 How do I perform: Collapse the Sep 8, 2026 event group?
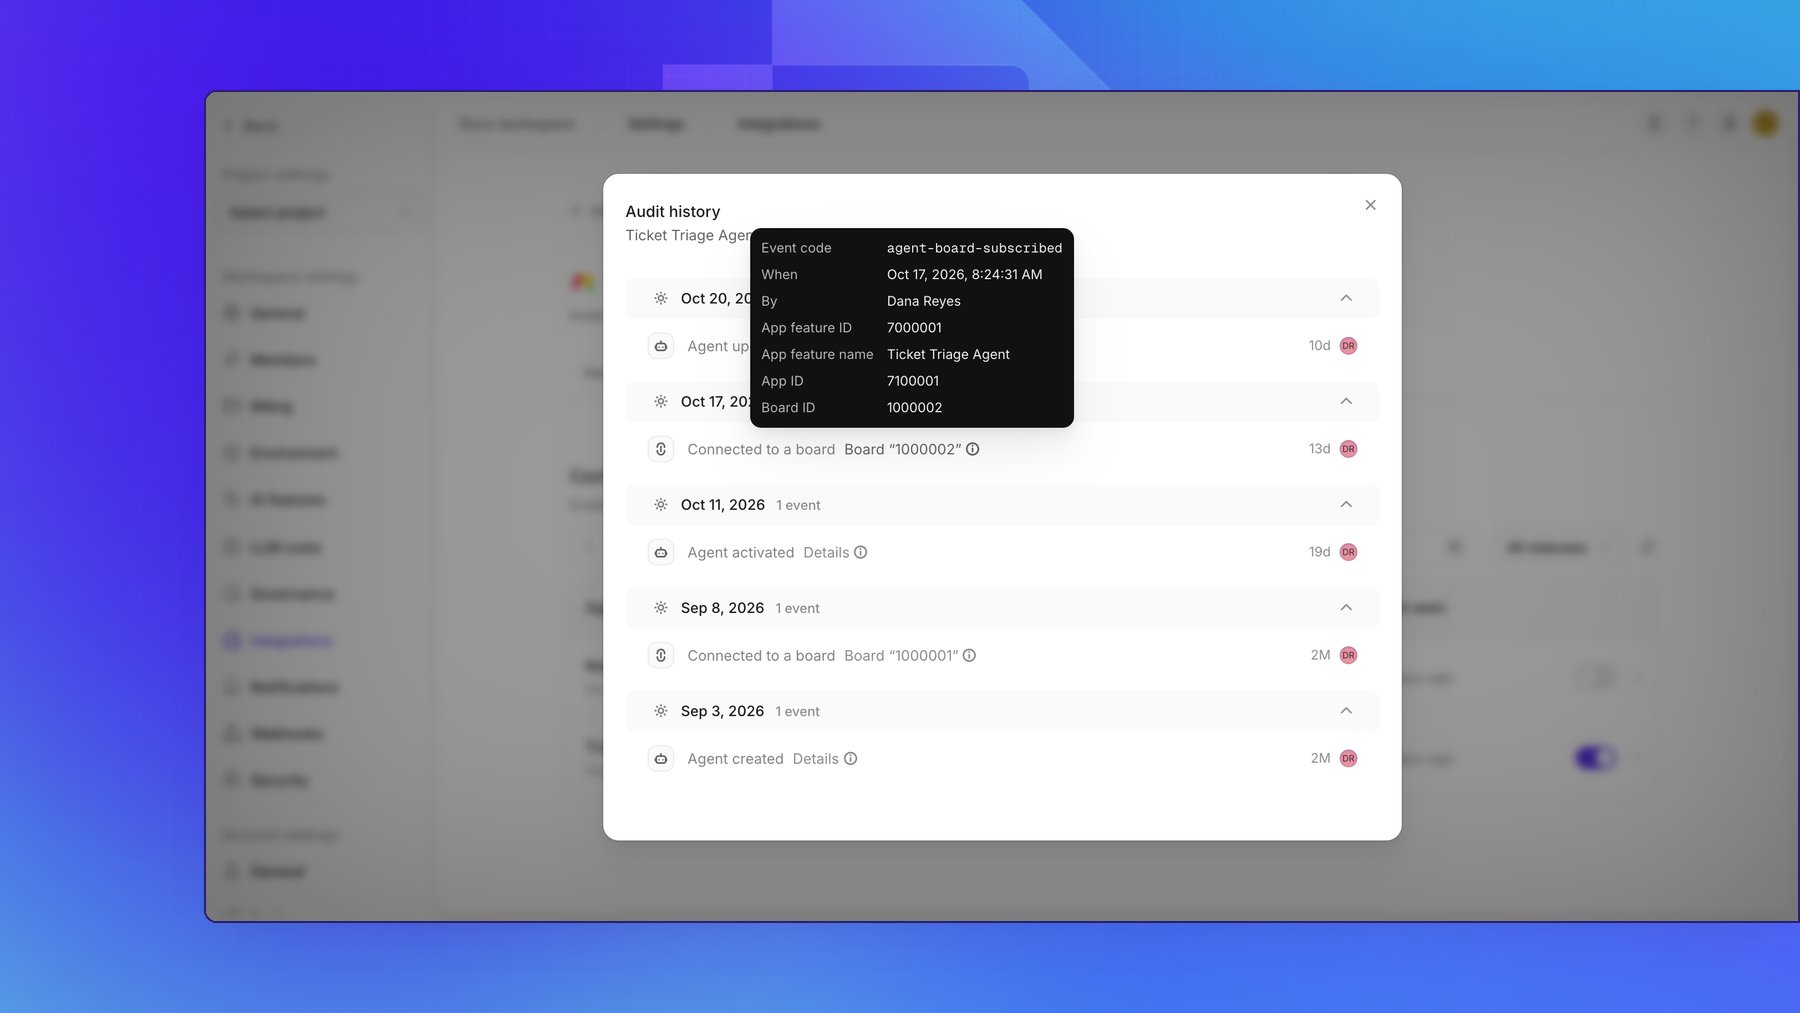tap(1346, 607)
